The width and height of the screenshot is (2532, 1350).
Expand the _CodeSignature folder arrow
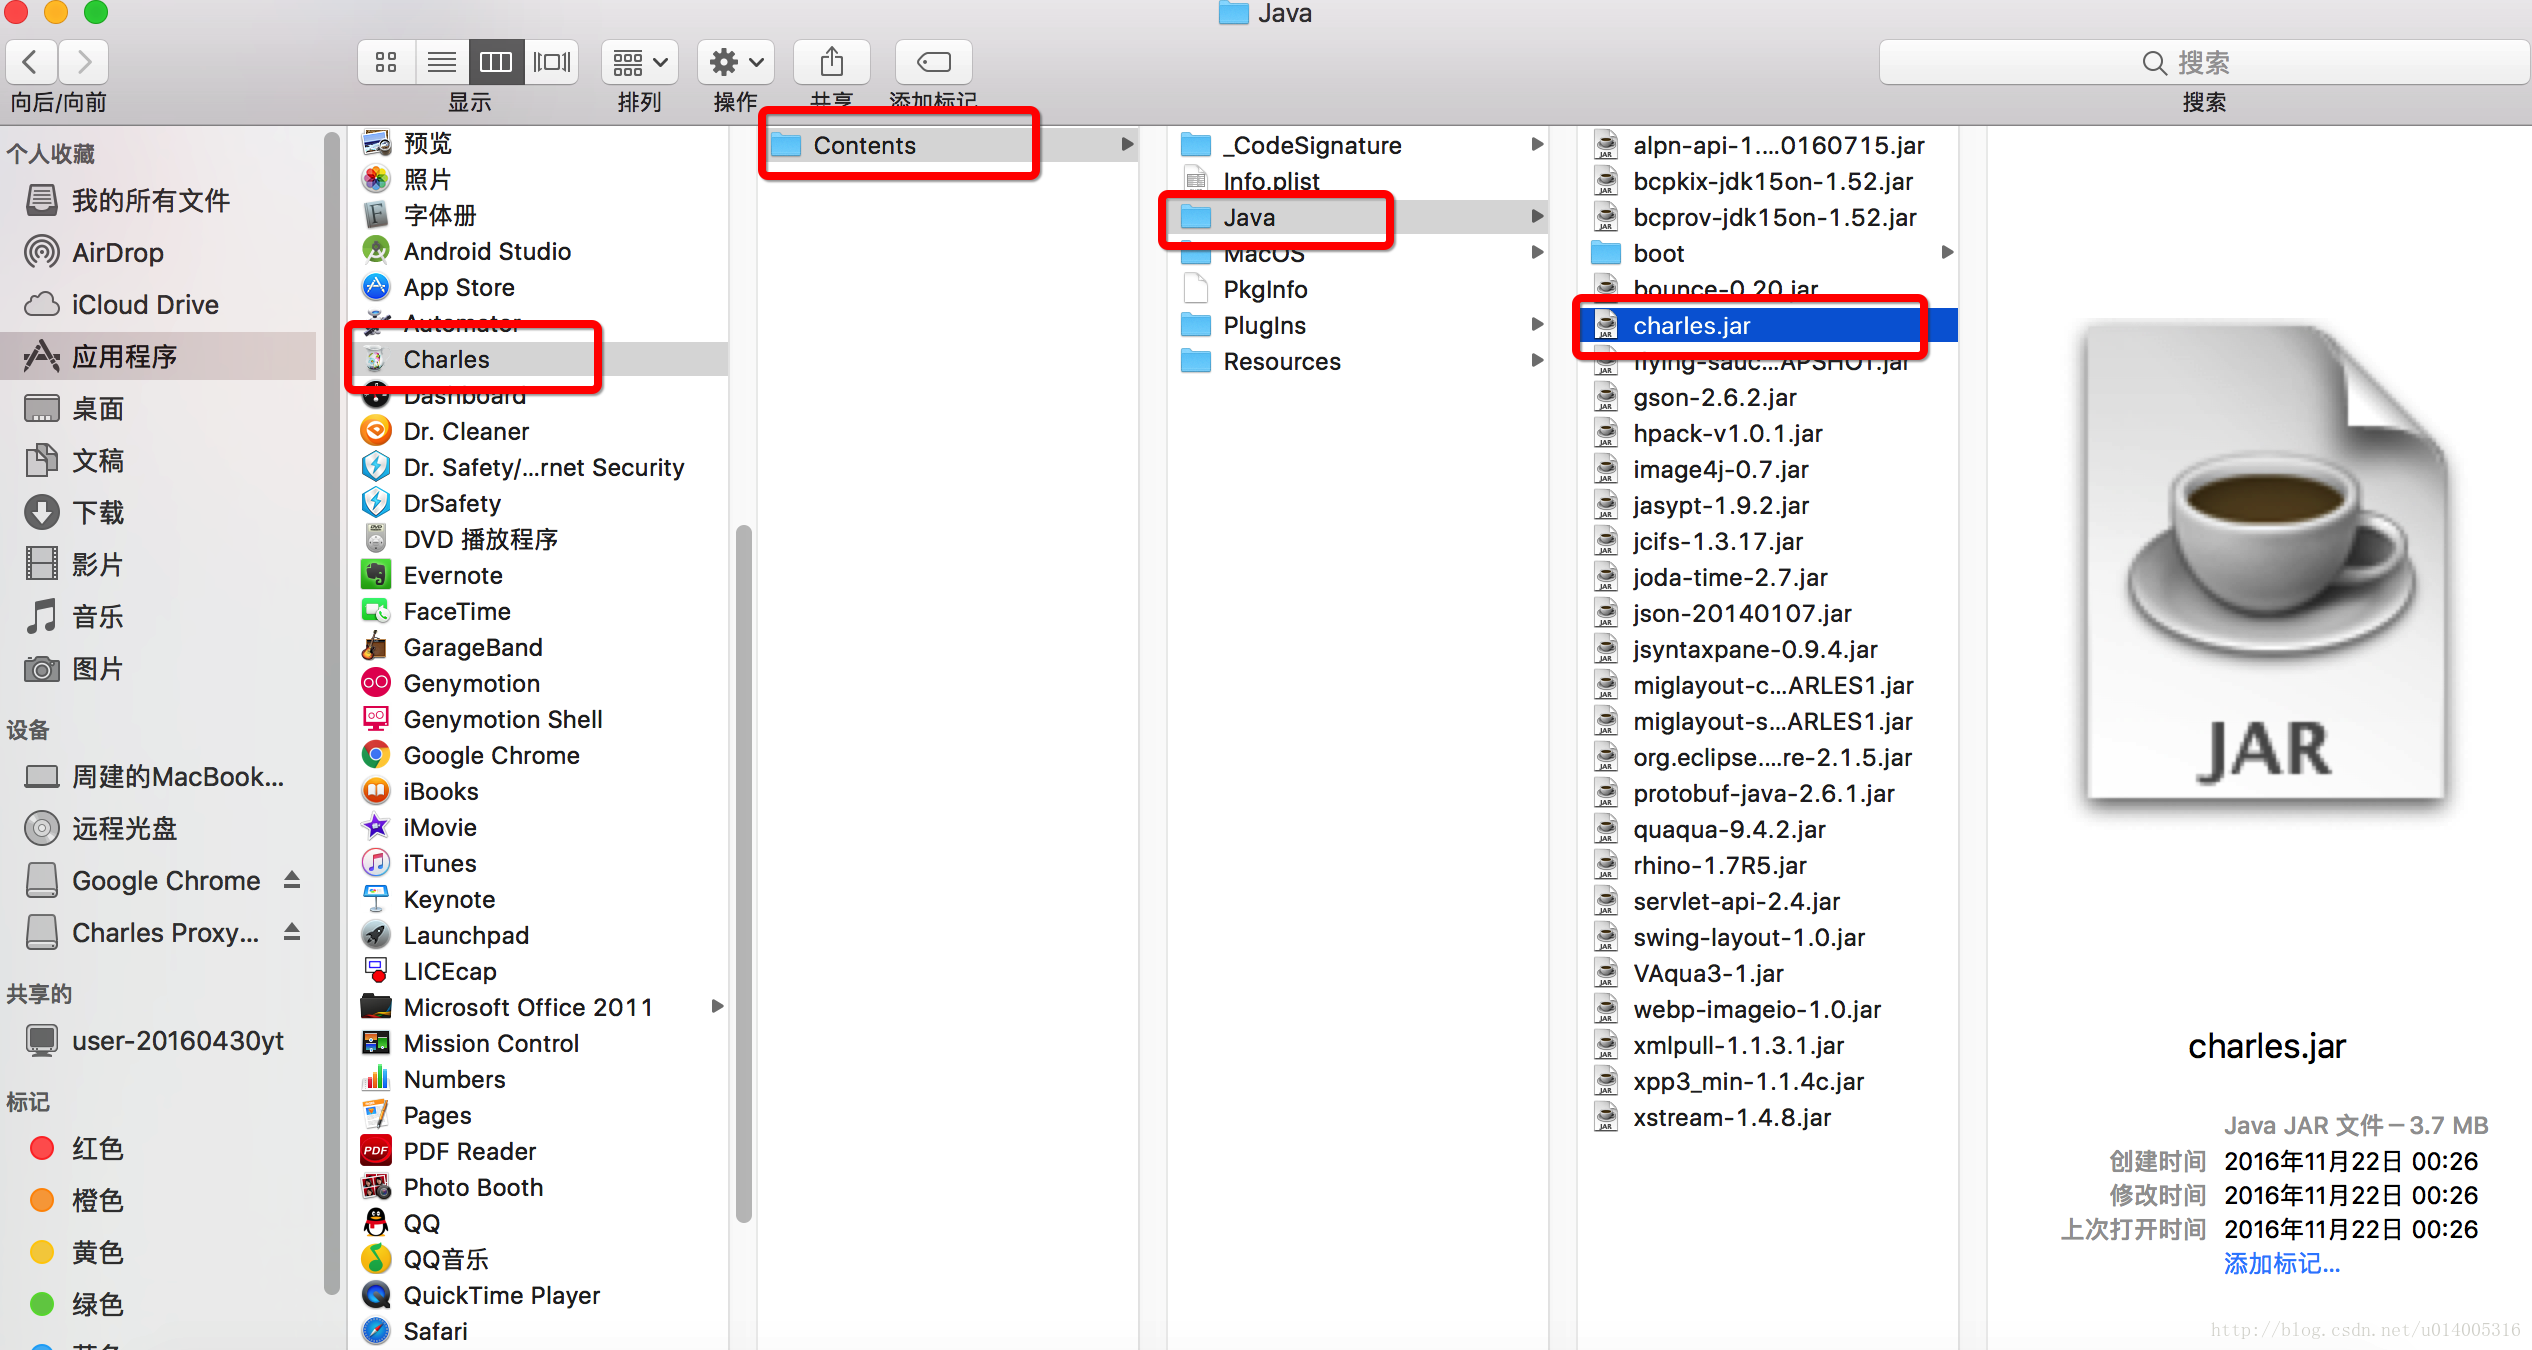click(x=1537, y=144)
